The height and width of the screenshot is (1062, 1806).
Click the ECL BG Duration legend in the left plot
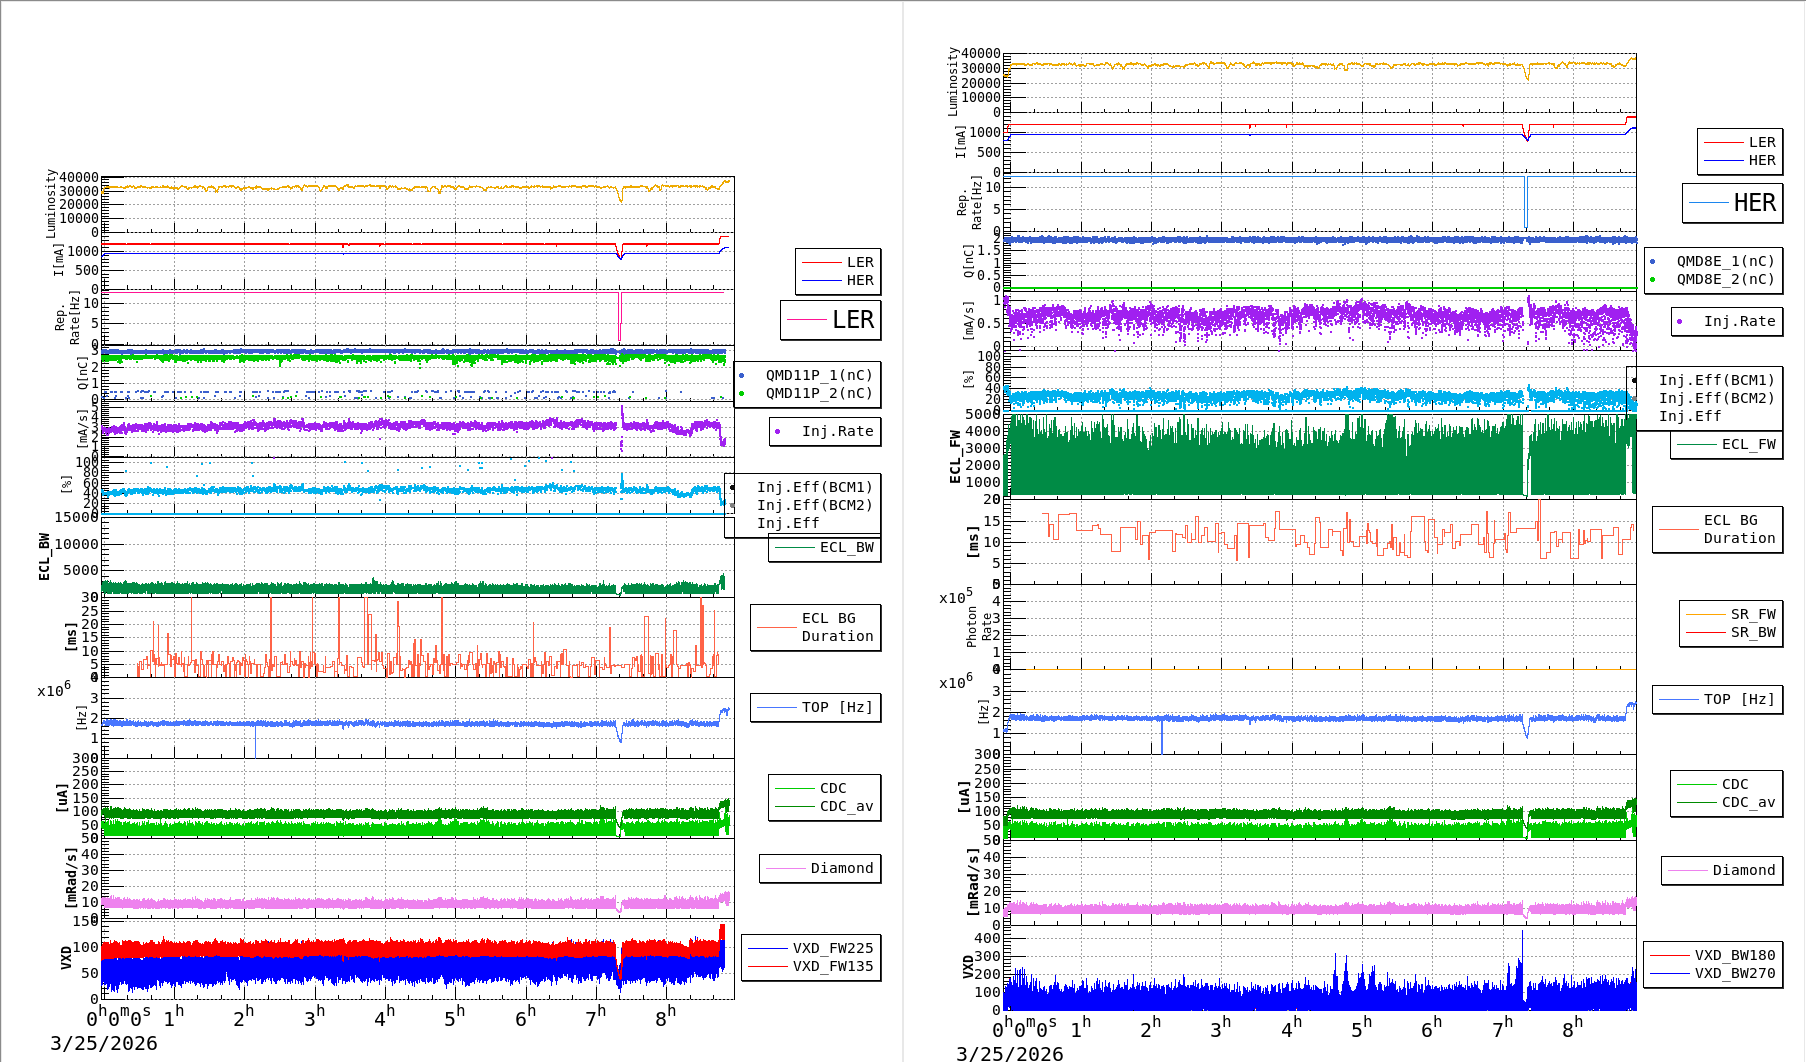click(836, 627)
